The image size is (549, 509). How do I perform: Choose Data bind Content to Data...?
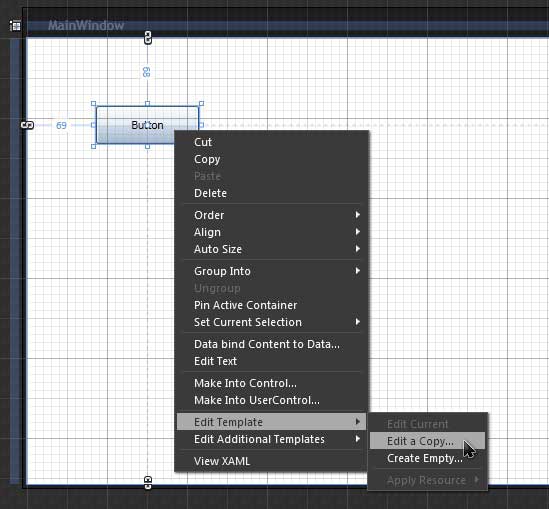272,344
